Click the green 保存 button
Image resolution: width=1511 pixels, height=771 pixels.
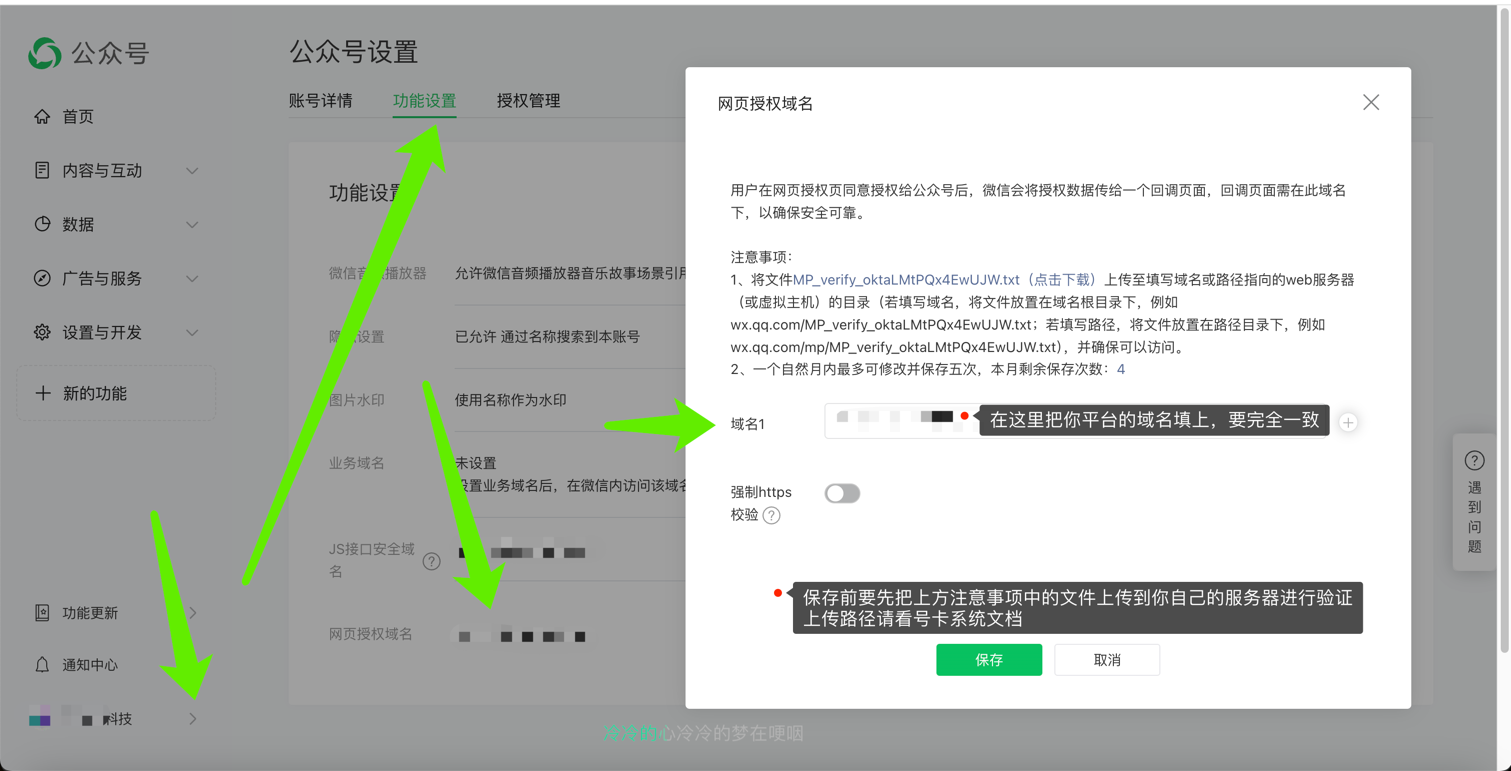click(988, 660)
